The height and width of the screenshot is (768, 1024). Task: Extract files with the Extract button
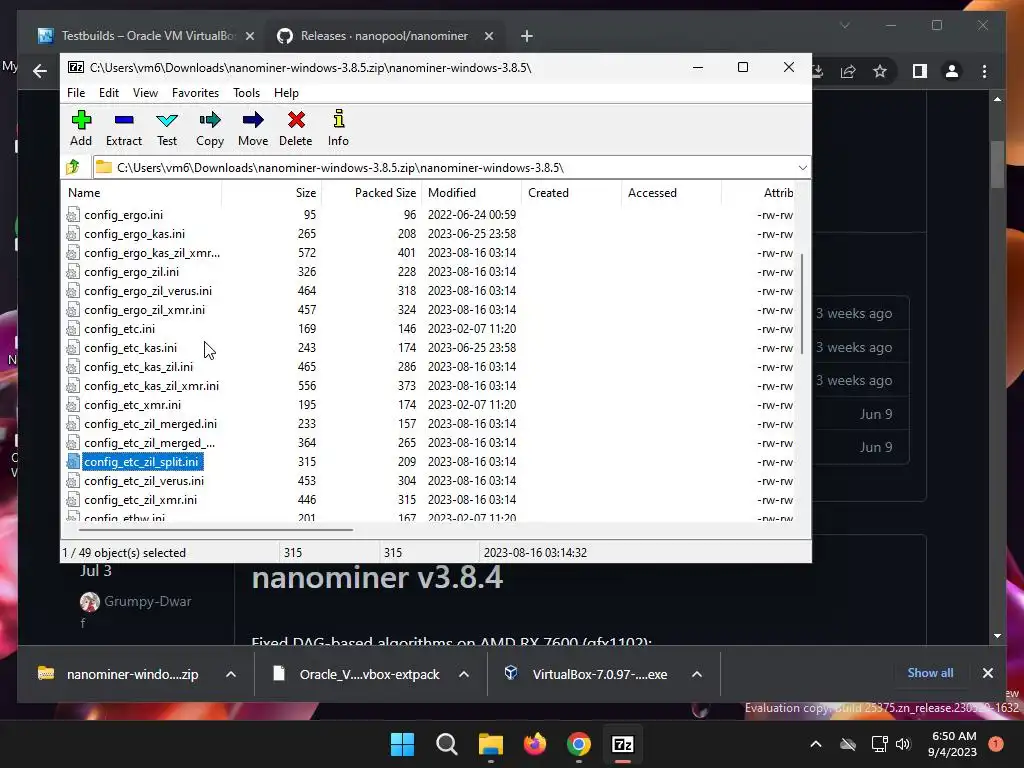click(x=123, y=128)
